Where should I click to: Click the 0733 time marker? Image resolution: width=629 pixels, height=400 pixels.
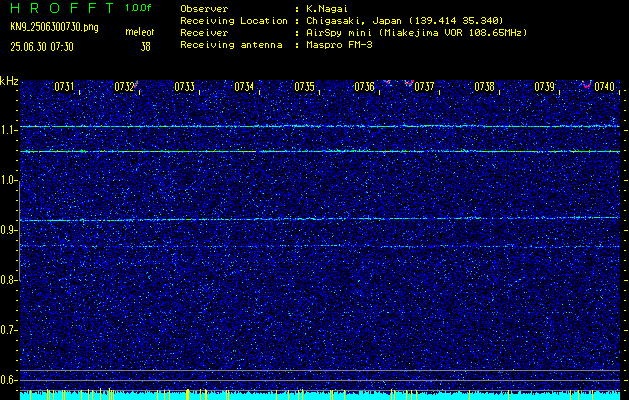185,87
